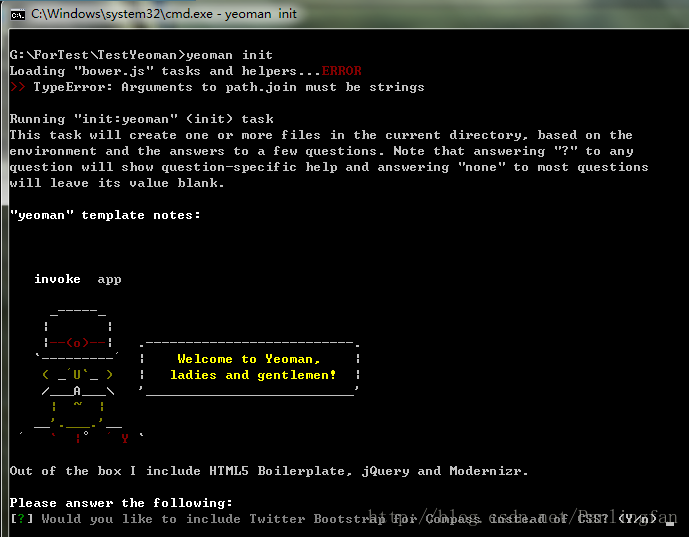Click the 'Please answer the following:' line

click(x=121, y=503)
